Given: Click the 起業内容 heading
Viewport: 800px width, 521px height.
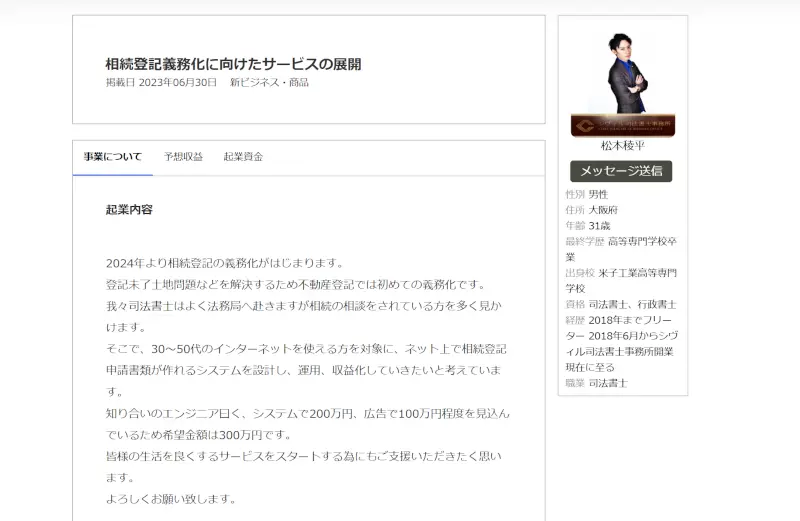Looking at the screenshot, I should 129,210.
